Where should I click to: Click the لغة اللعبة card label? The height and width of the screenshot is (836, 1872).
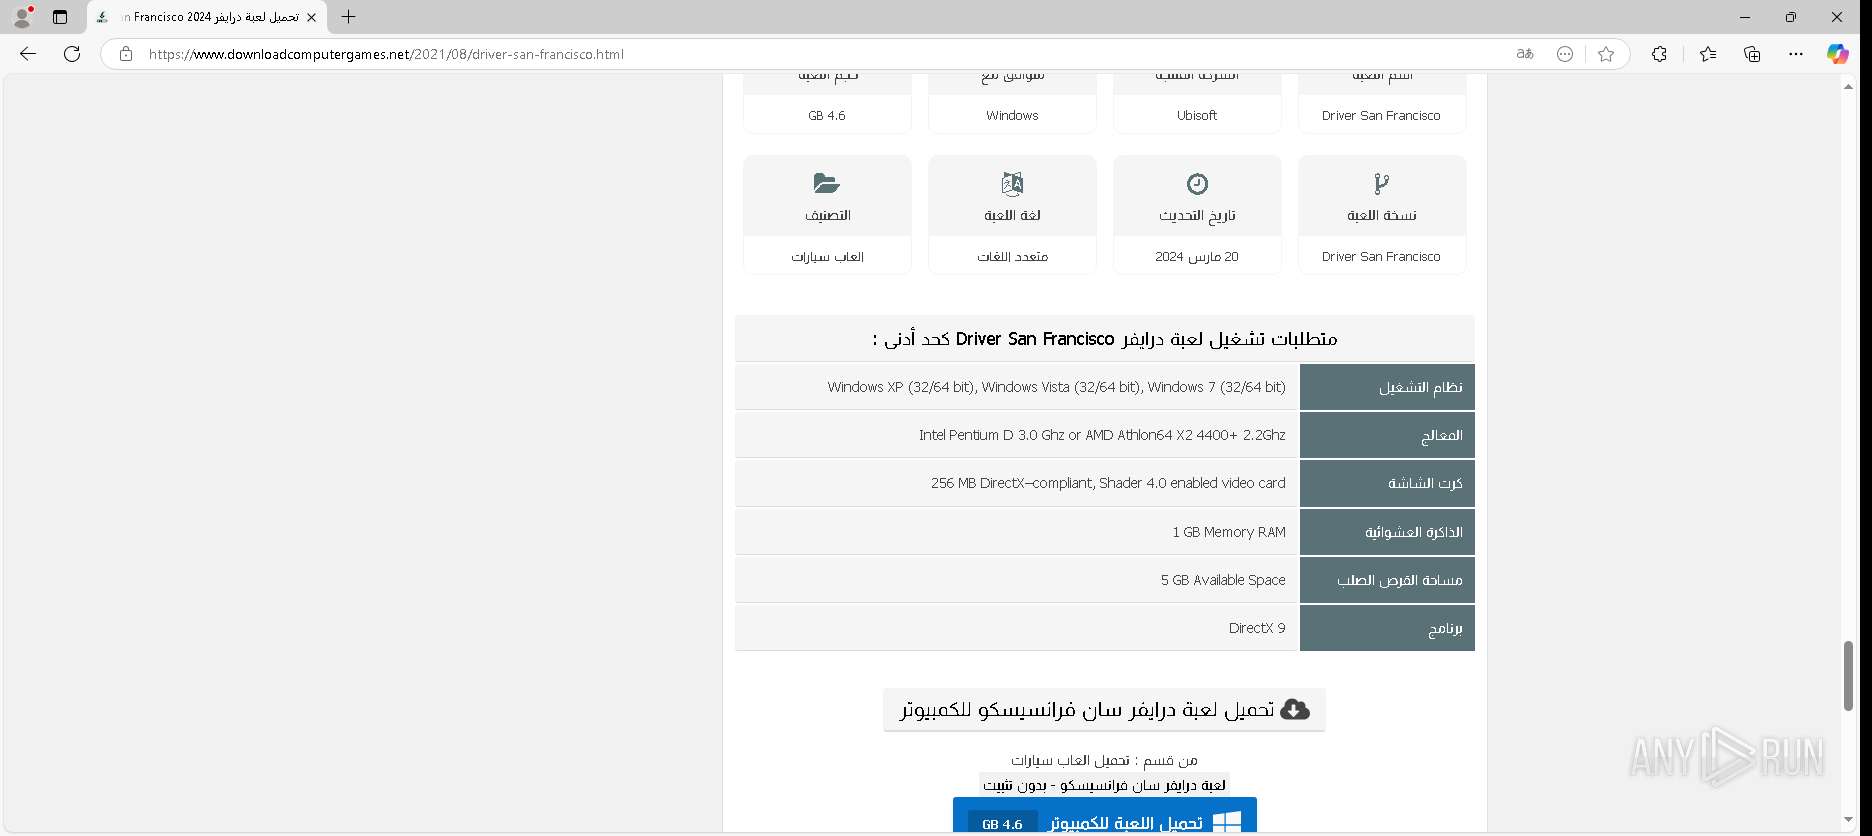1012,215
